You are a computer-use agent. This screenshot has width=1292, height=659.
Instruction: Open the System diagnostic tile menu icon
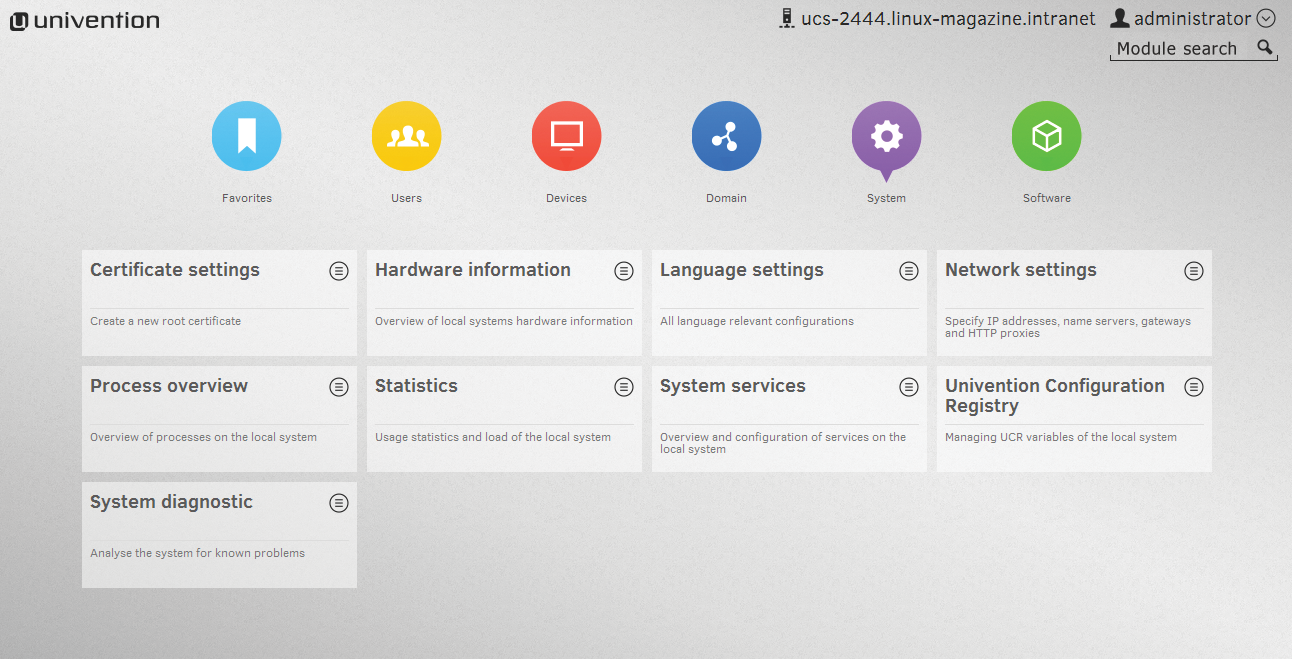pyautogui.click(x=339, y=503)
